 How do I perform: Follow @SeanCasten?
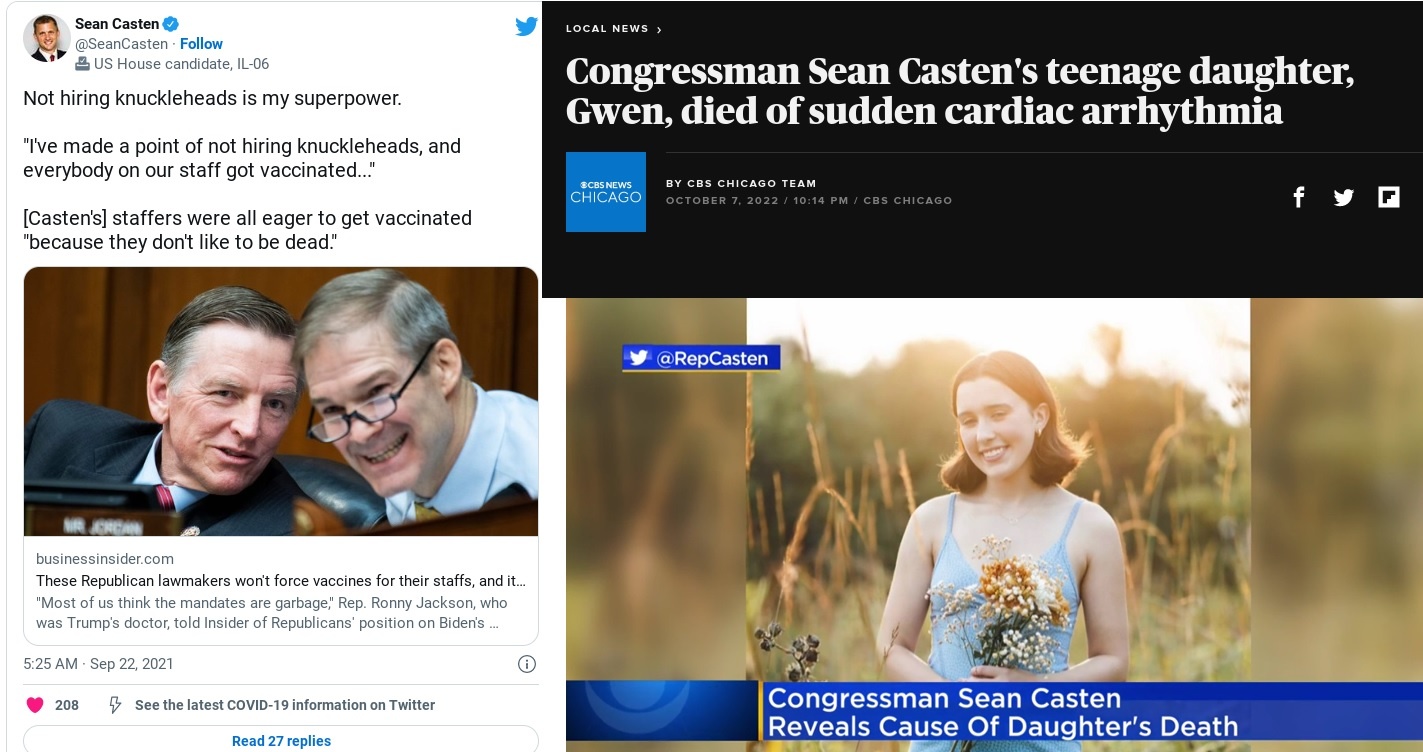click(201, 44)
